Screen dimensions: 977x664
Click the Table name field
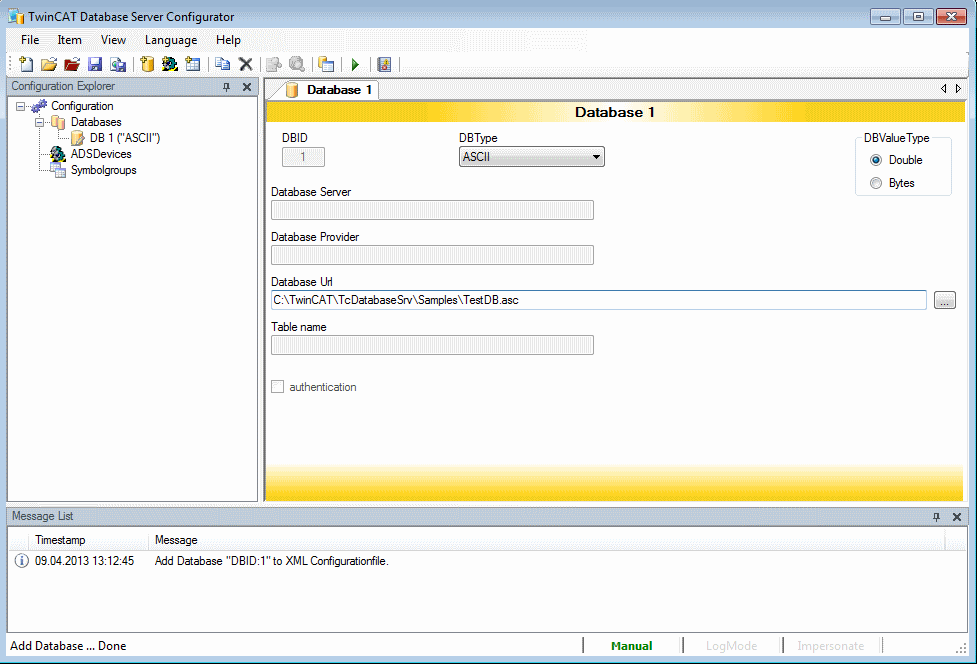tap(432, 345)
